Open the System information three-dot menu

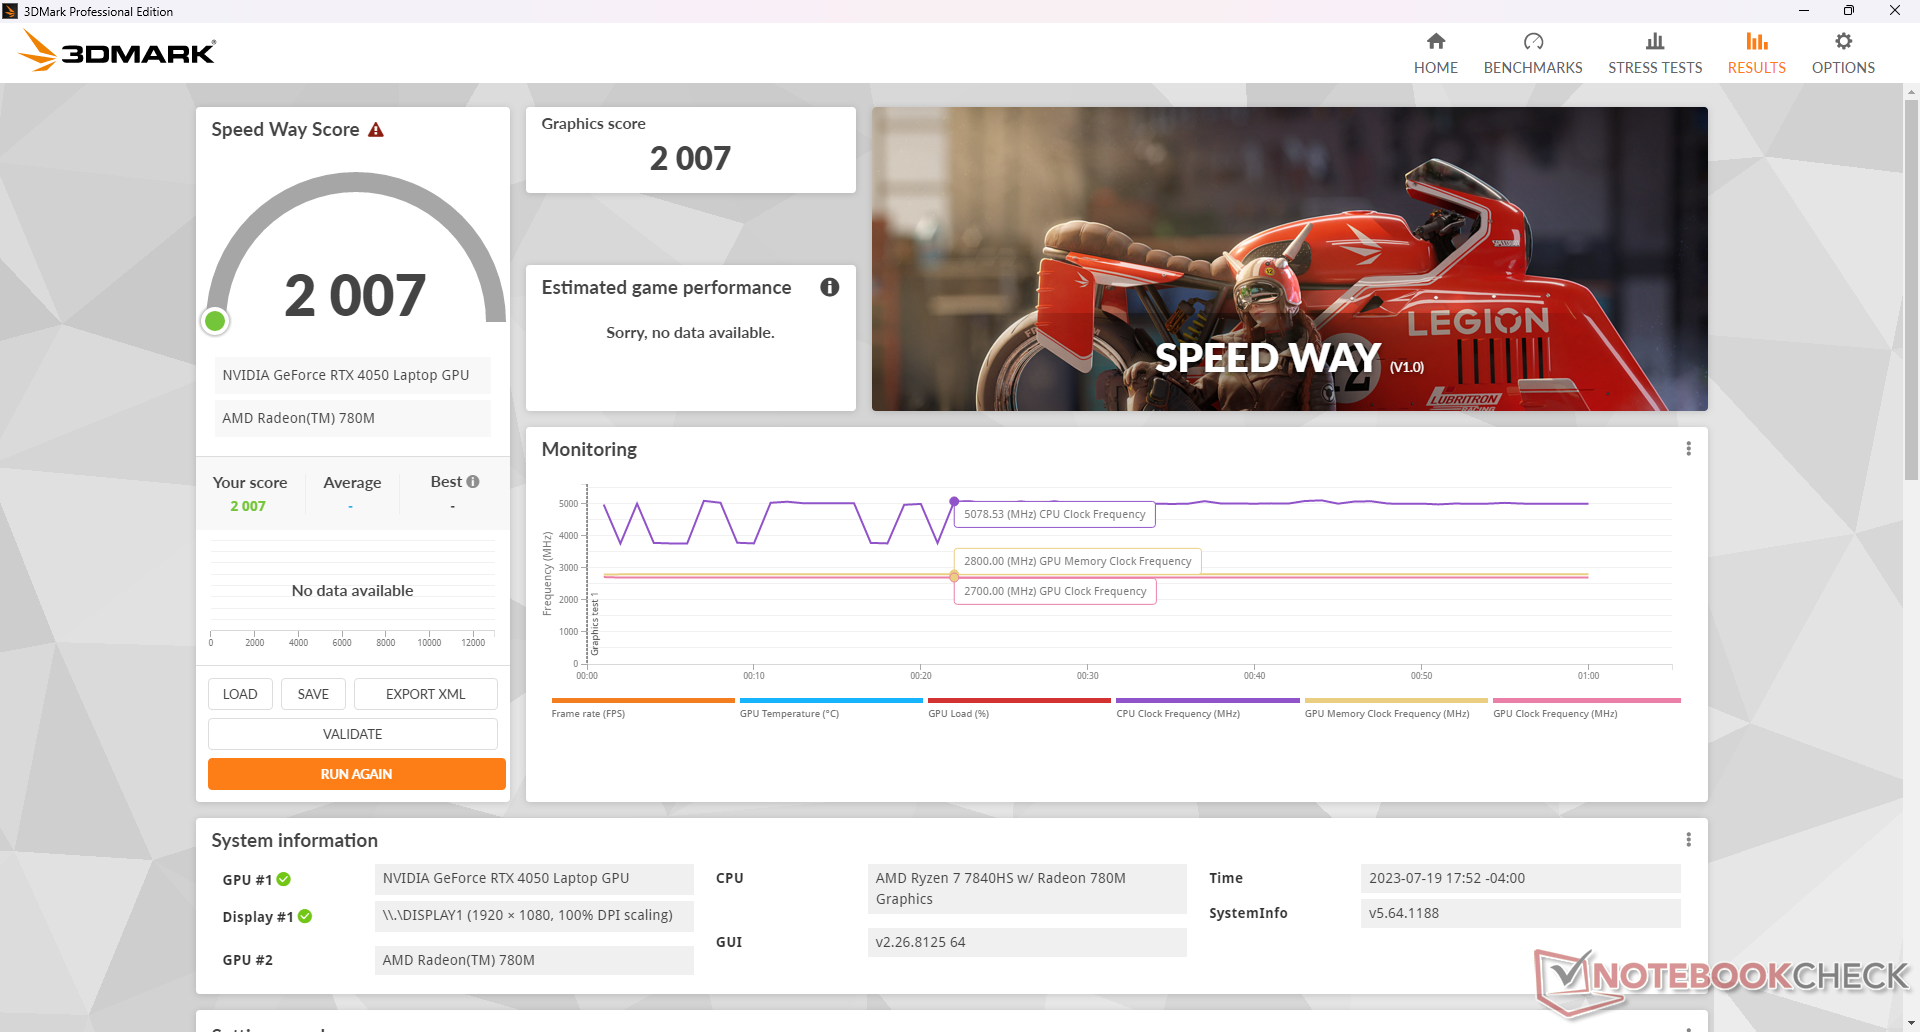[1688, 840]
